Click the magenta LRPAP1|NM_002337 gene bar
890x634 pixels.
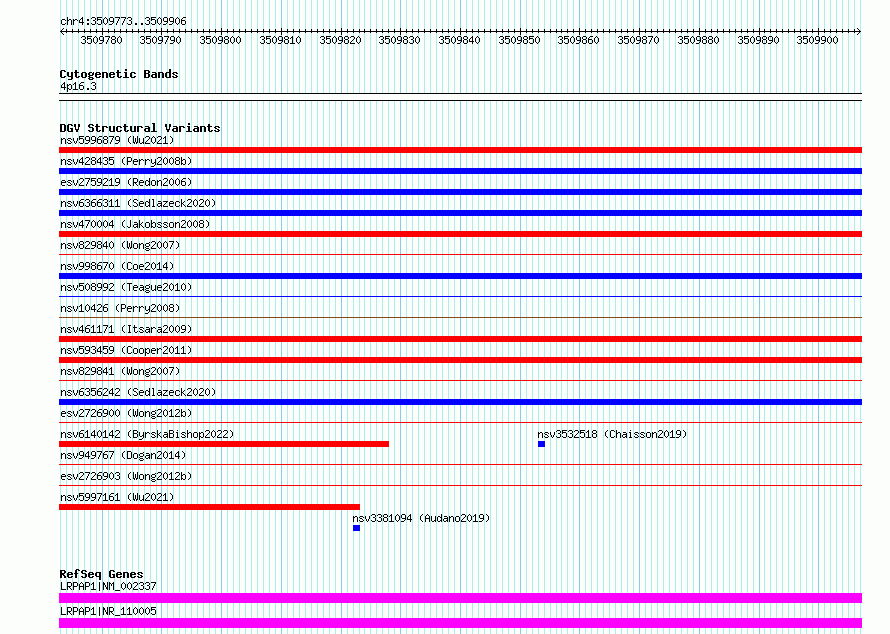[460, 598]
